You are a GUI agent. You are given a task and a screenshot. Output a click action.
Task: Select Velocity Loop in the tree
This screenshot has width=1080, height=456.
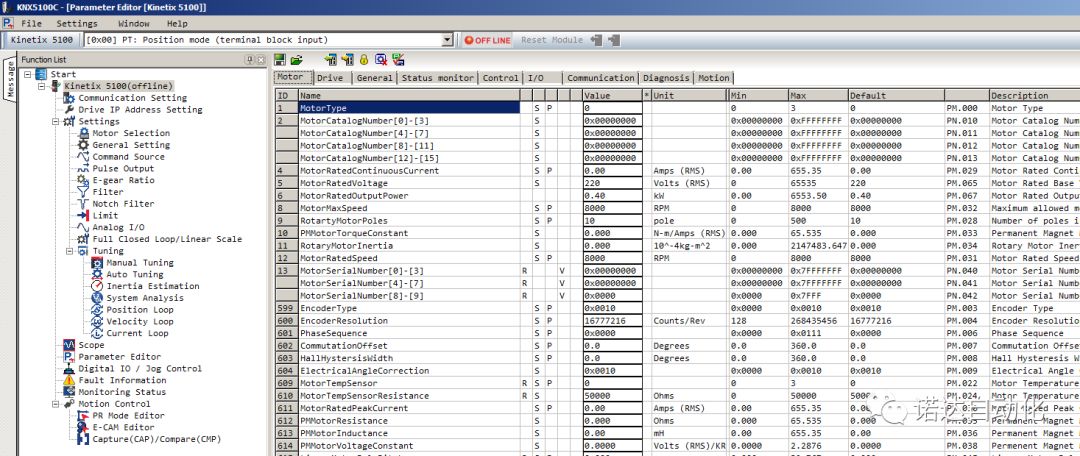pos(140,321)
